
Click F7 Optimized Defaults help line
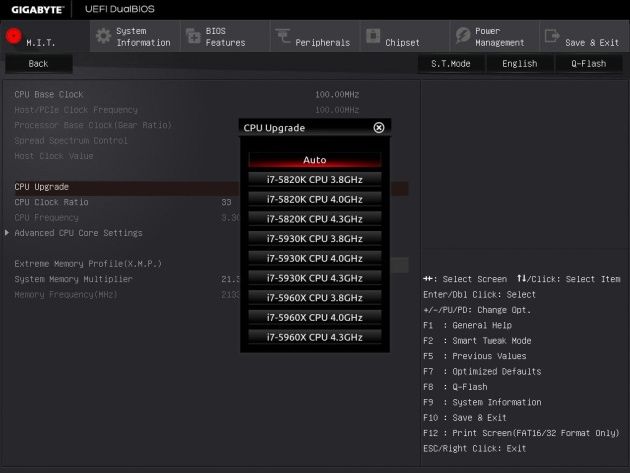click(x=482, y=372)
